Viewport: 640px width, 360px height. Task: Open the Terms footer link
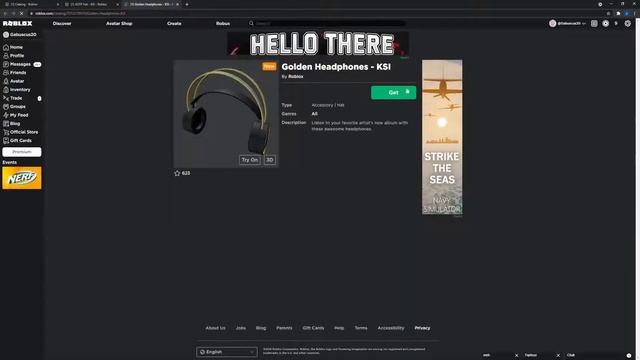361,328
